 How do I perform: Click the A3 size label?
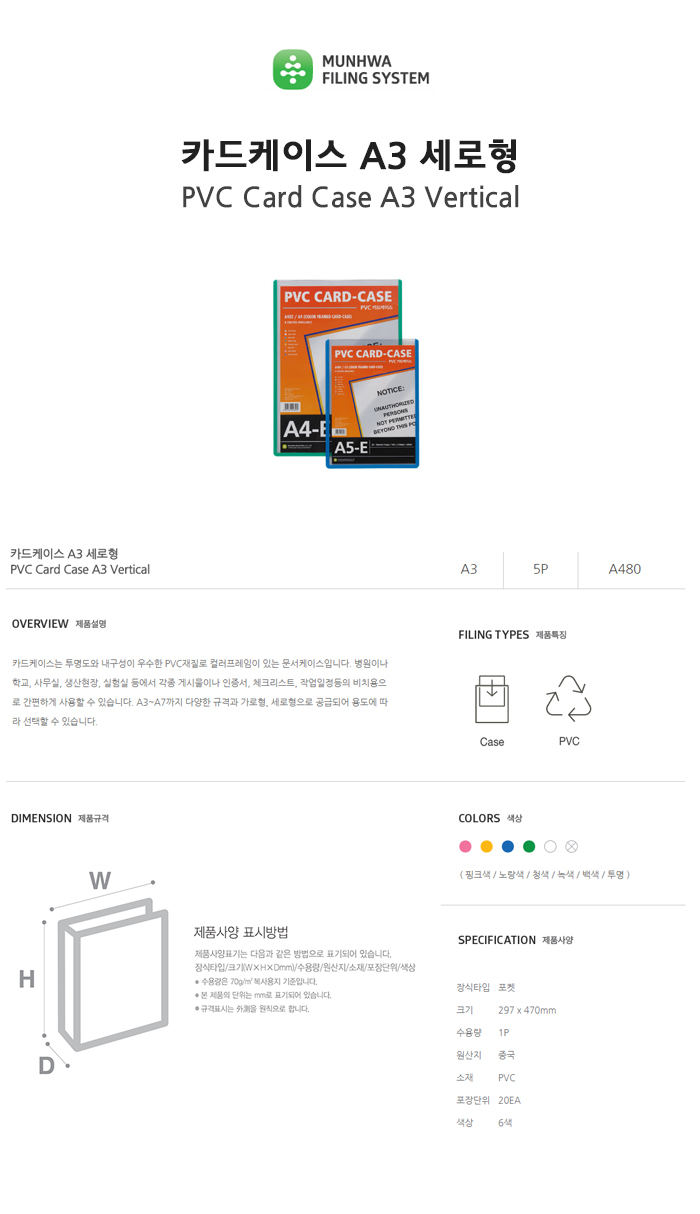pos(469,569)
